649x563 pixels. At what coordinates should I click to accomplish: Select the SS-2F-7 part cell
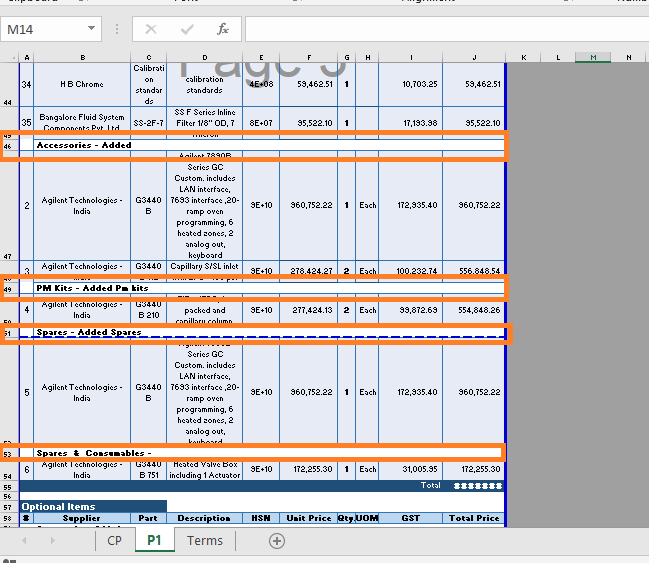pos(149,123)
